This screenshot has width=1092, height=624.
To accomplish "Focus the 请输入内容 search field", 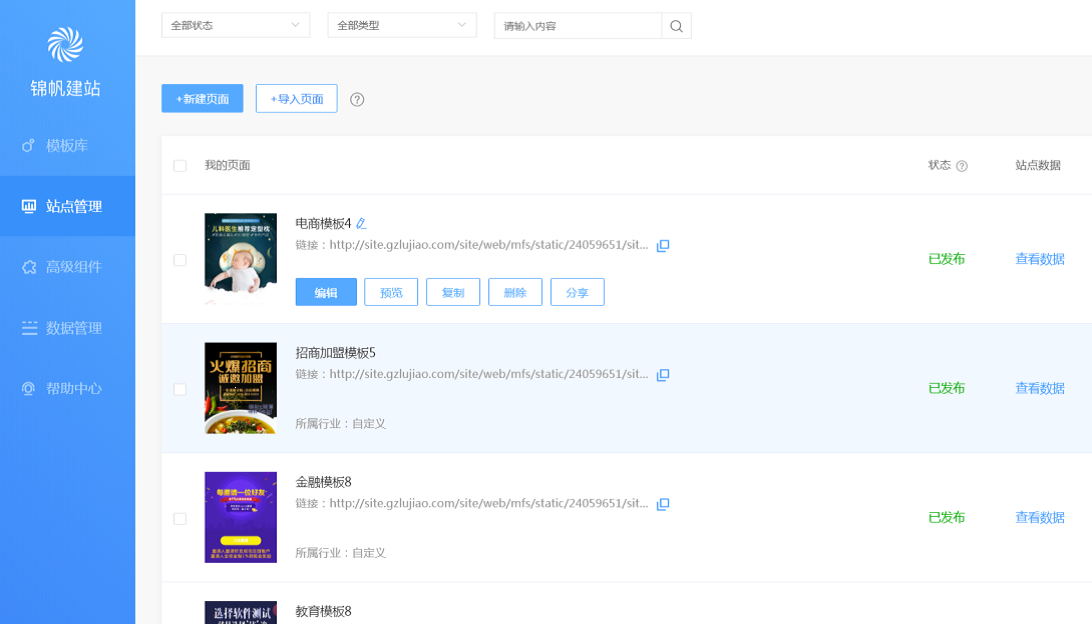I will [x=578, y=26].
